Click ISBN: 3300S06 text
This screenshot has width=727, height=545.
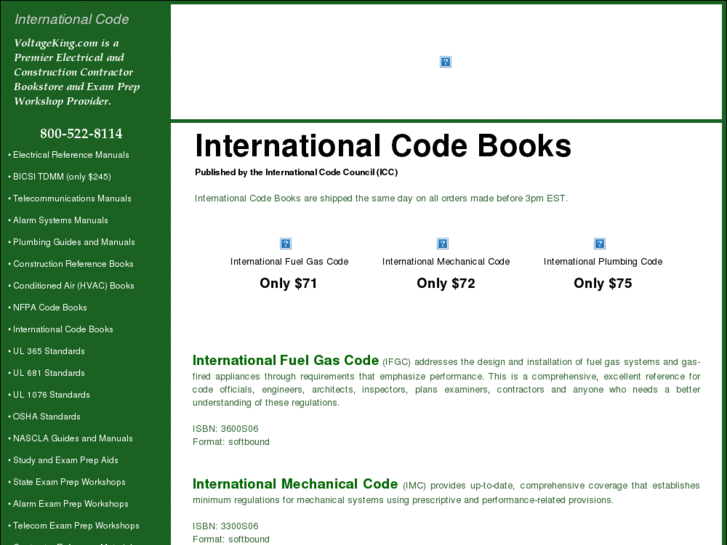[x=225, y=526]
